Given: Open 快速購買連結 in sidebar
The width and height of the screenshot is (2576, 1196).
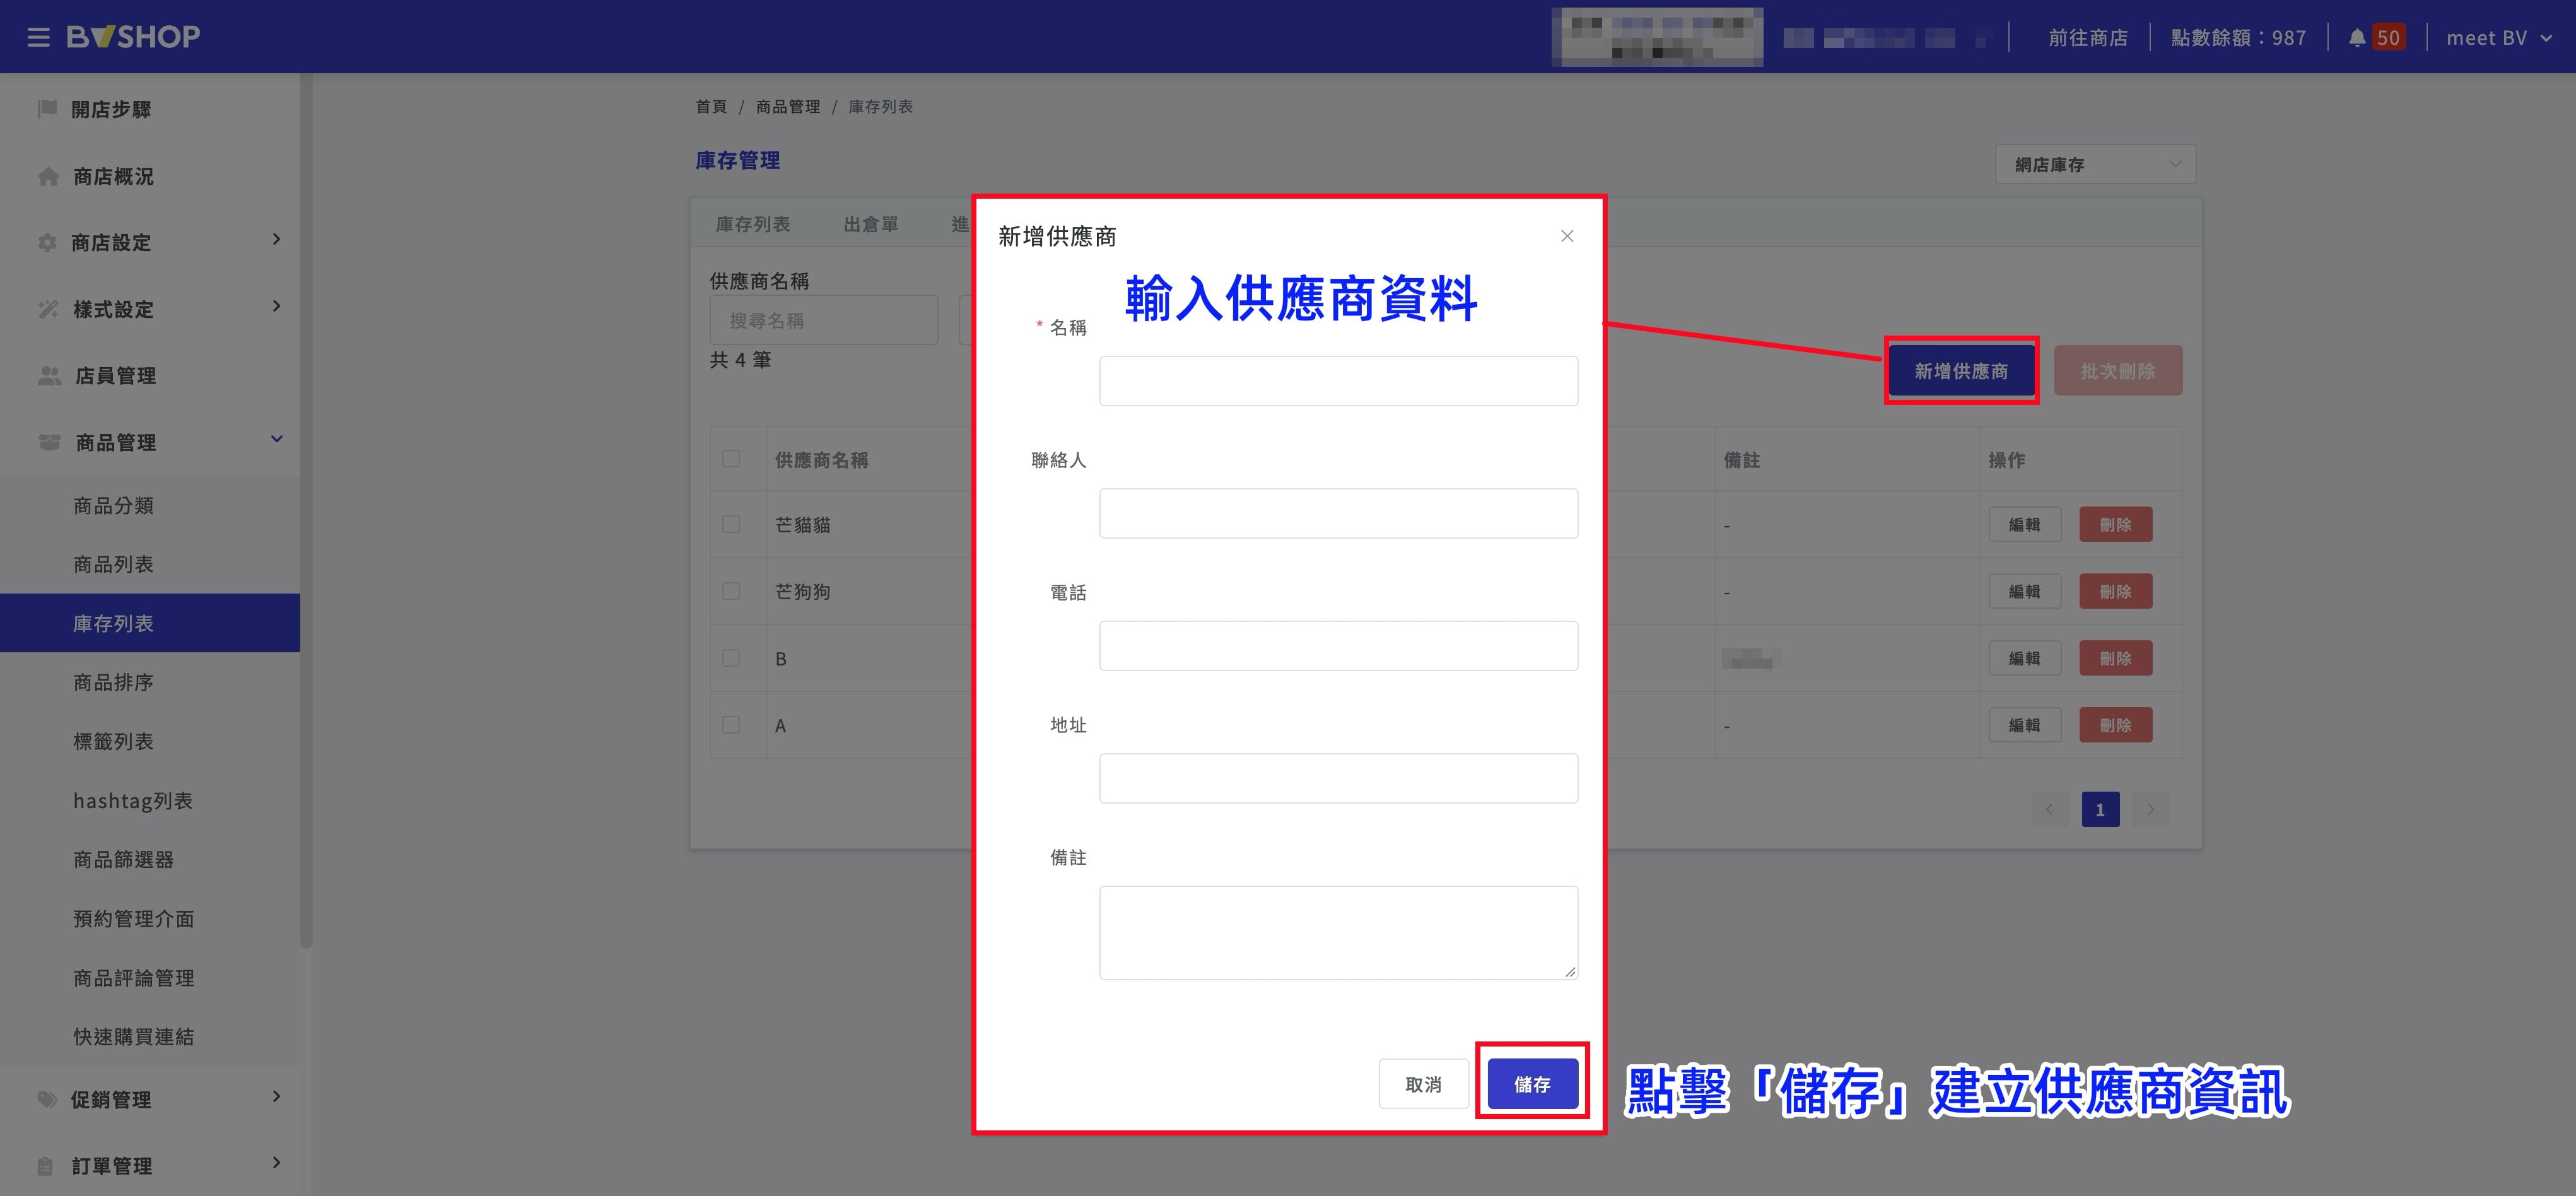Looking at the screenshot, I should pos(150,1037).
